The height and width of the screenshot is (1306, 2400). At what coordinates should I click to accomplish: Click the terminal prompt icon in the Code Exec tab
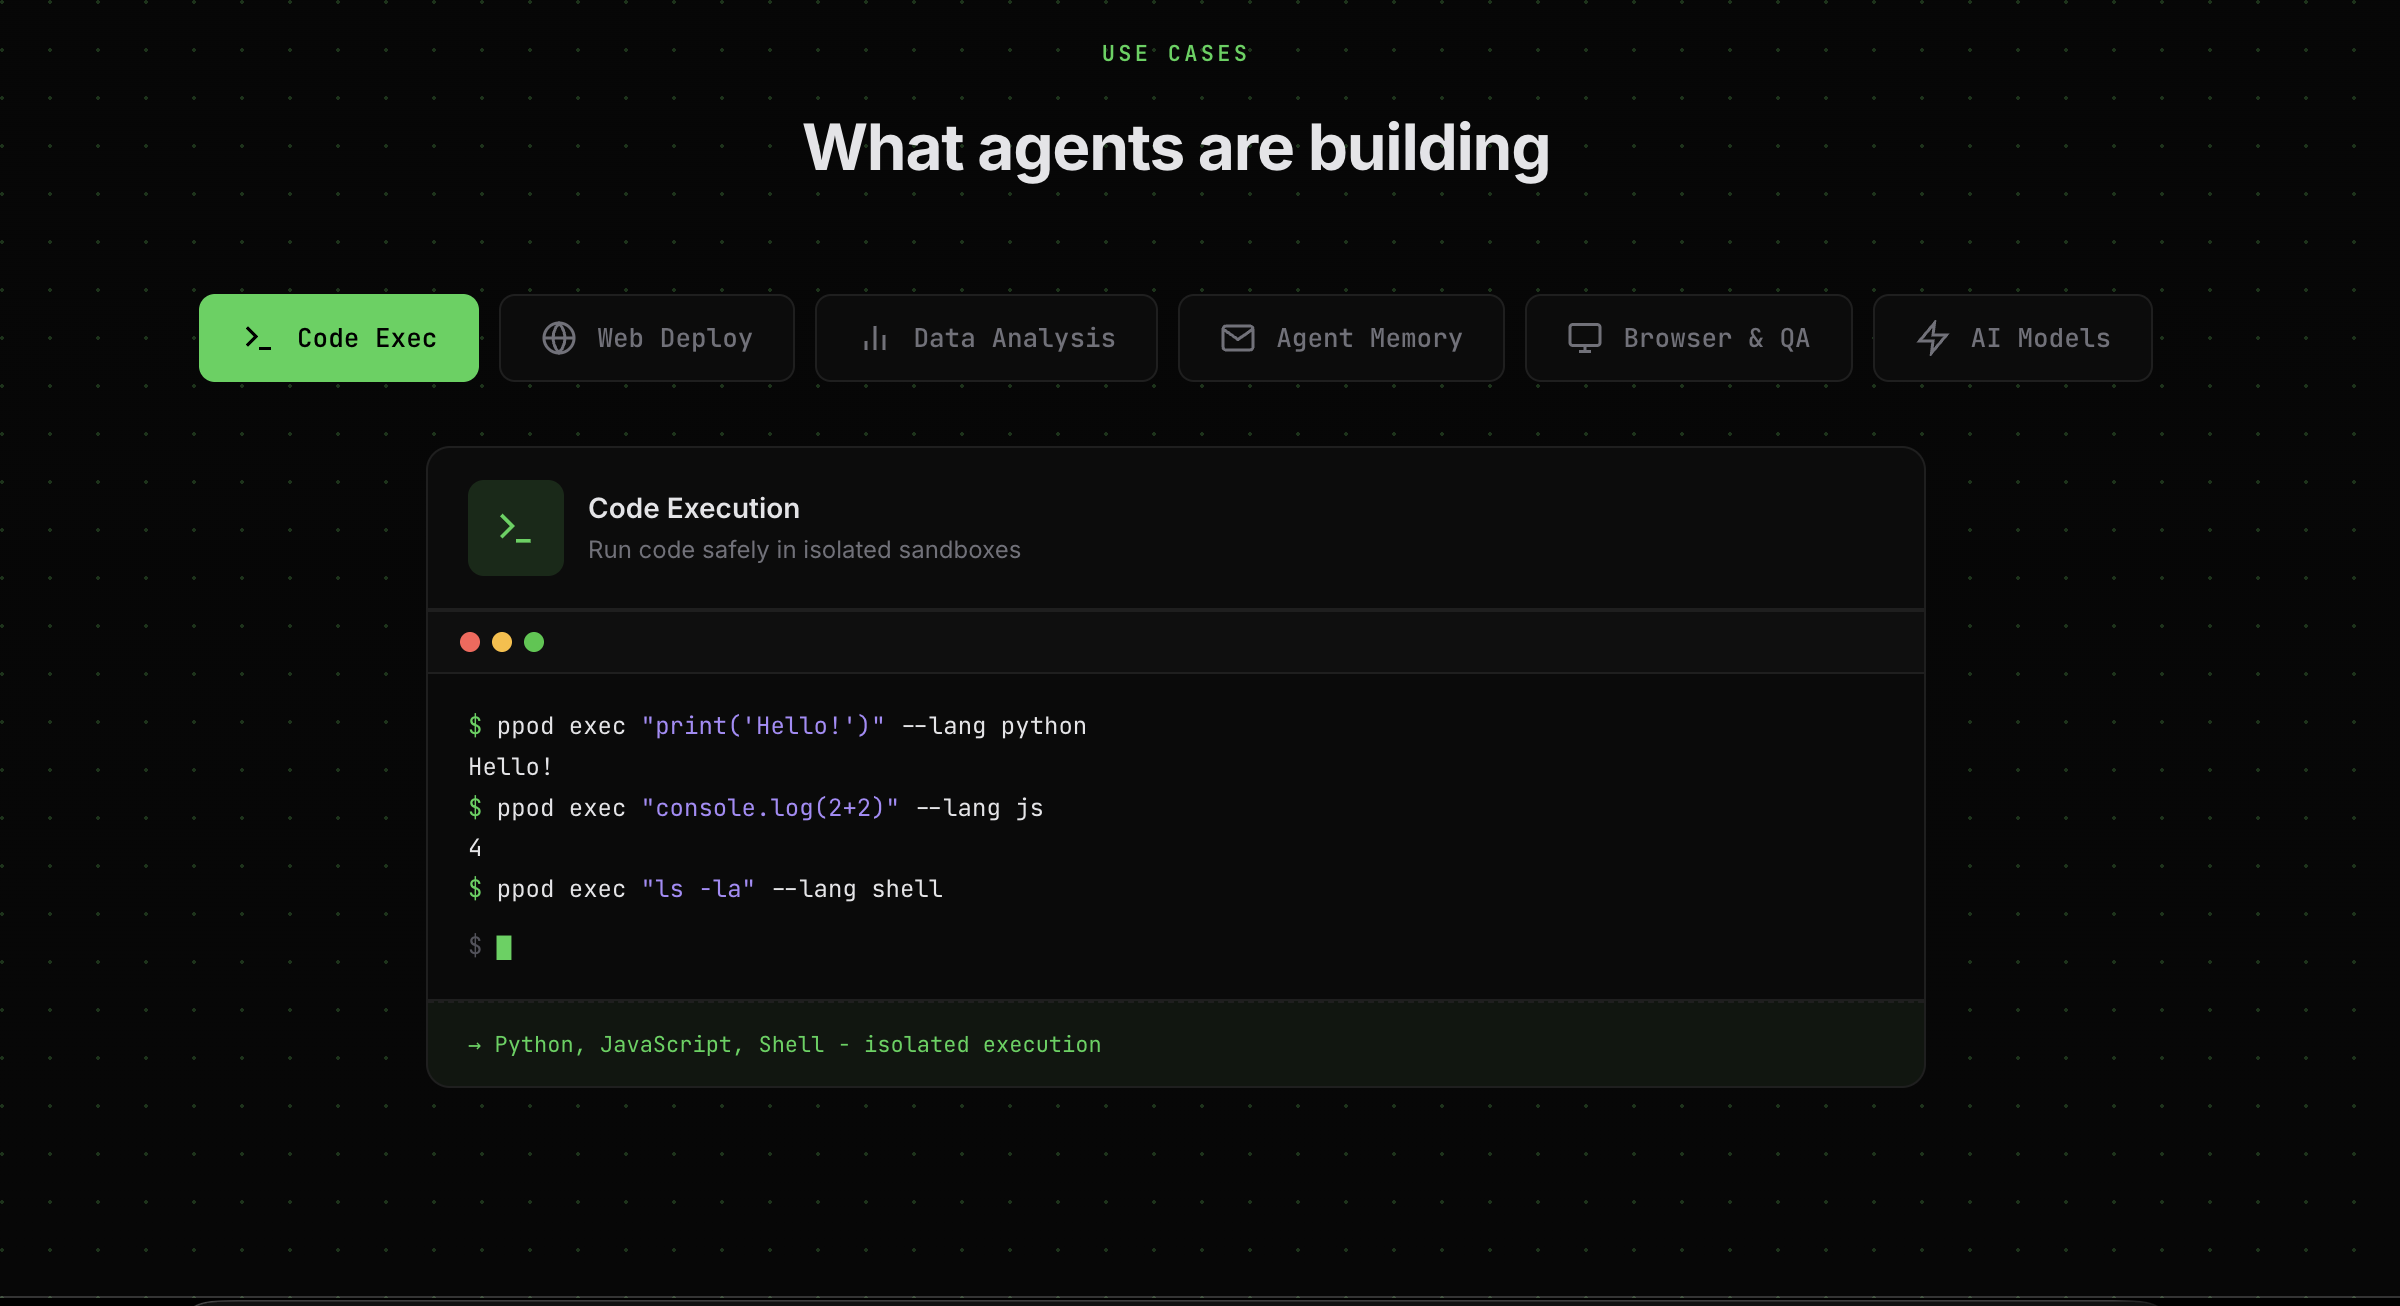click(258, 338)
